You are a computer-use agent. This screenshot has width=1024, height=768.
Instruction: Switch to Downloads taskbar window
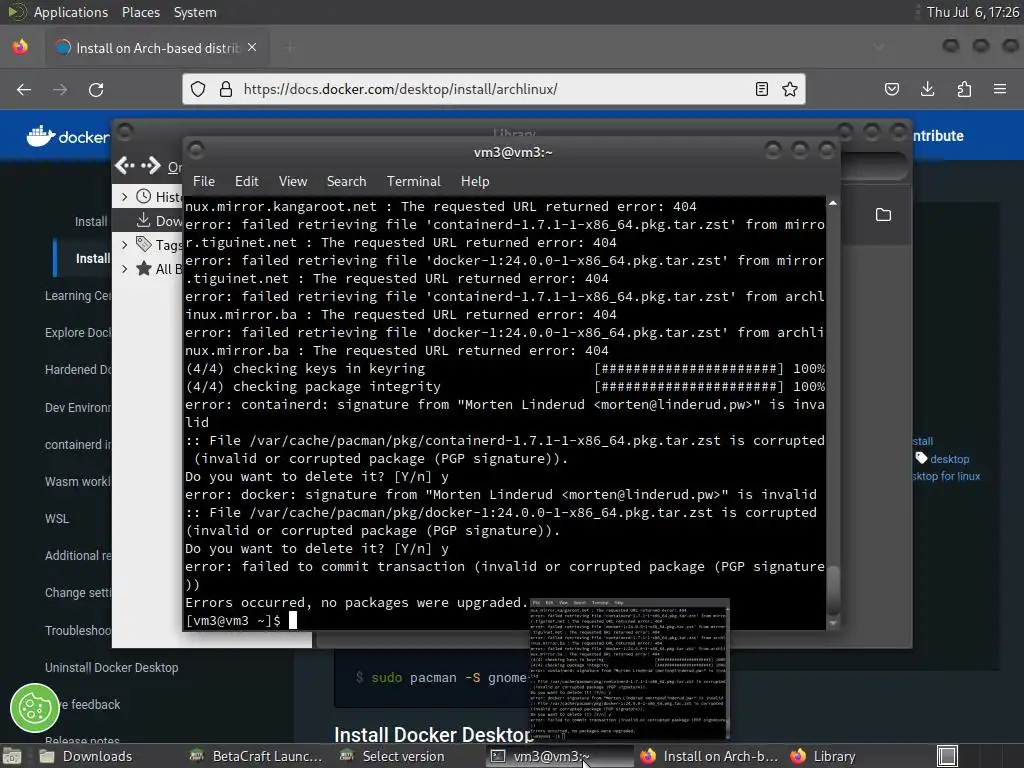pos(86,756)
